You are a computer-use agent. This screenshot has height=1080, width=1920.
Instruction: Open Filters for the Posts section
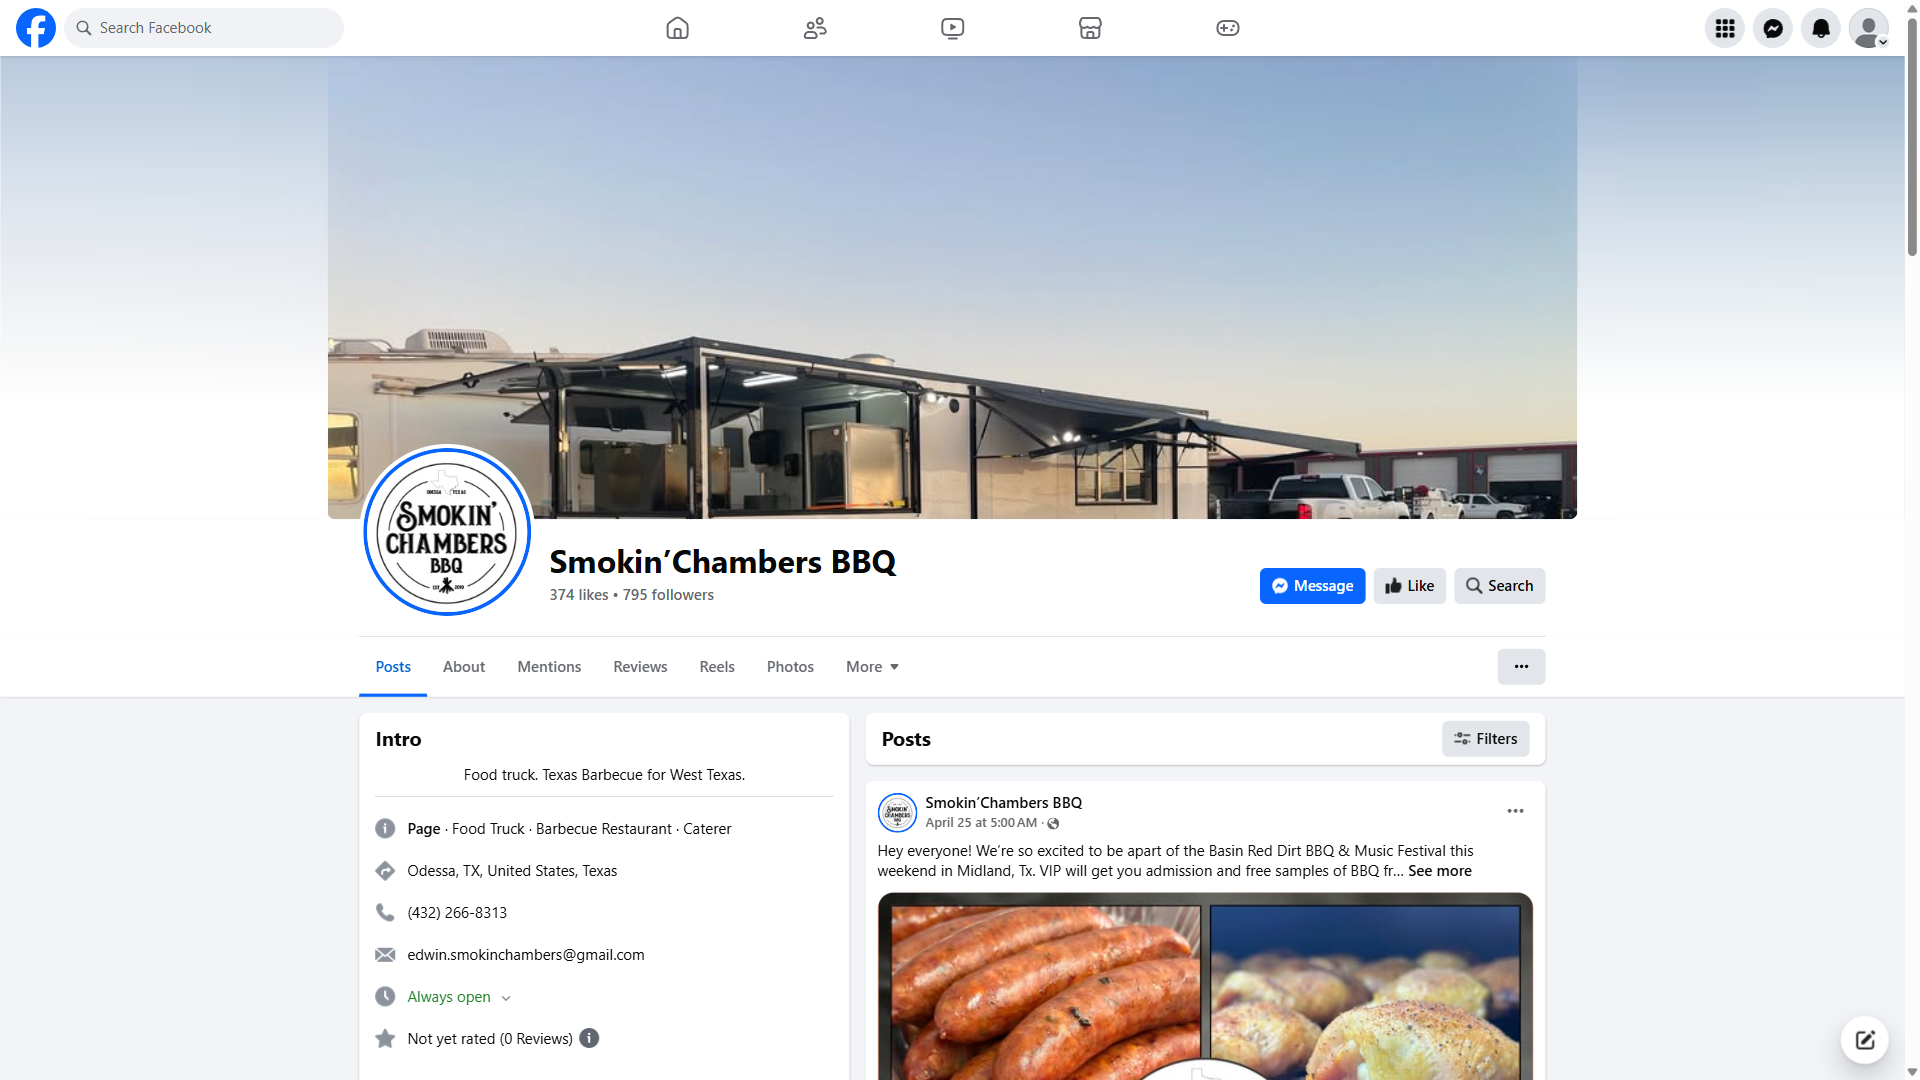[x=1485, y=739]
